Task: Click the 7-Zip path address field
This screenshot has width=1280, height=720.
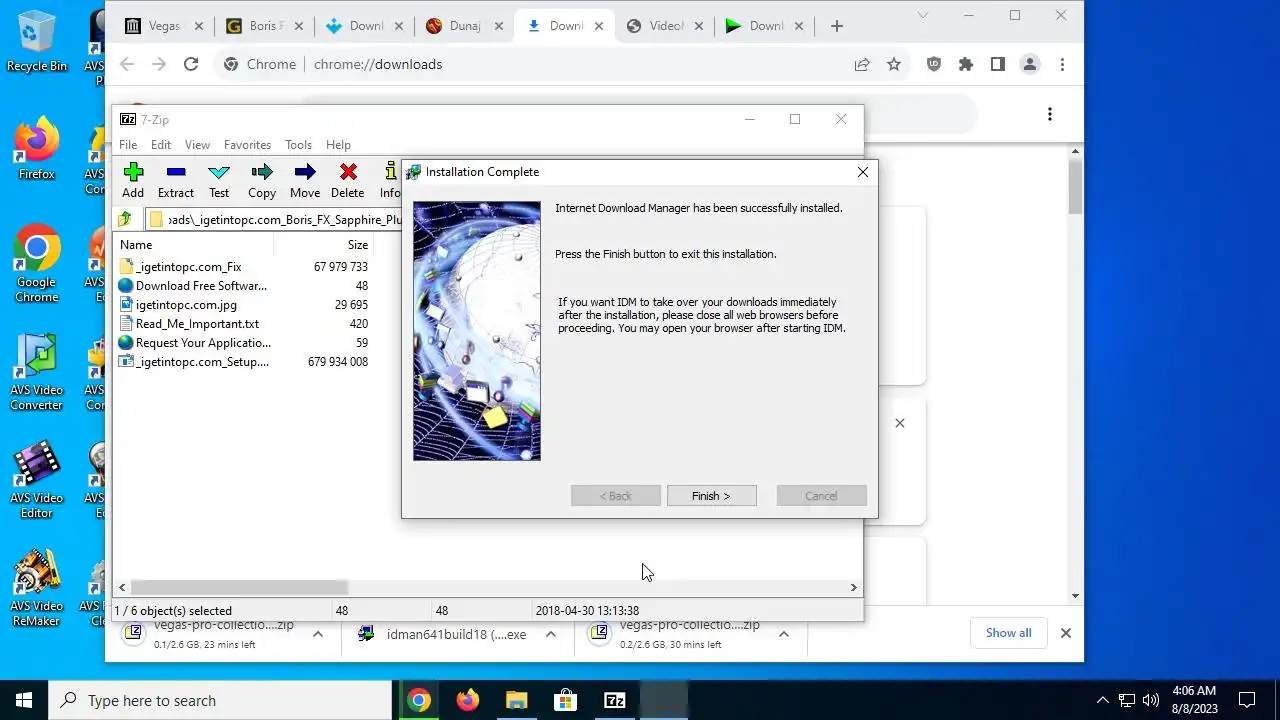Action: (273, 220)
